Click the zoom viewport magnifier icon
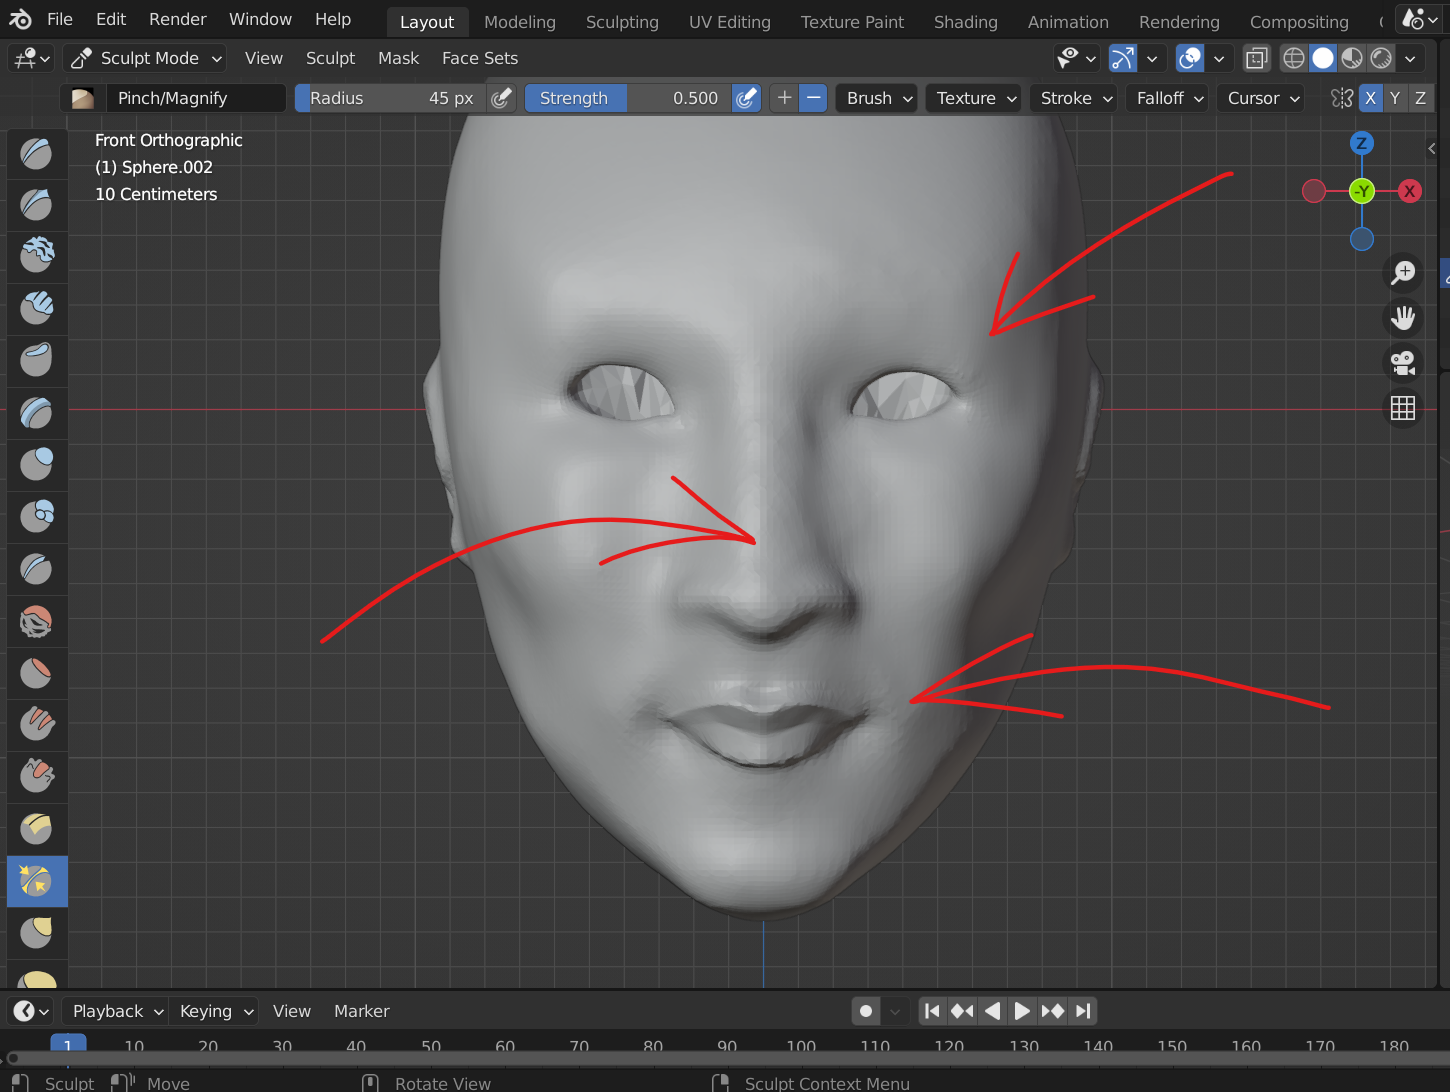 [x=1403, y=272]
